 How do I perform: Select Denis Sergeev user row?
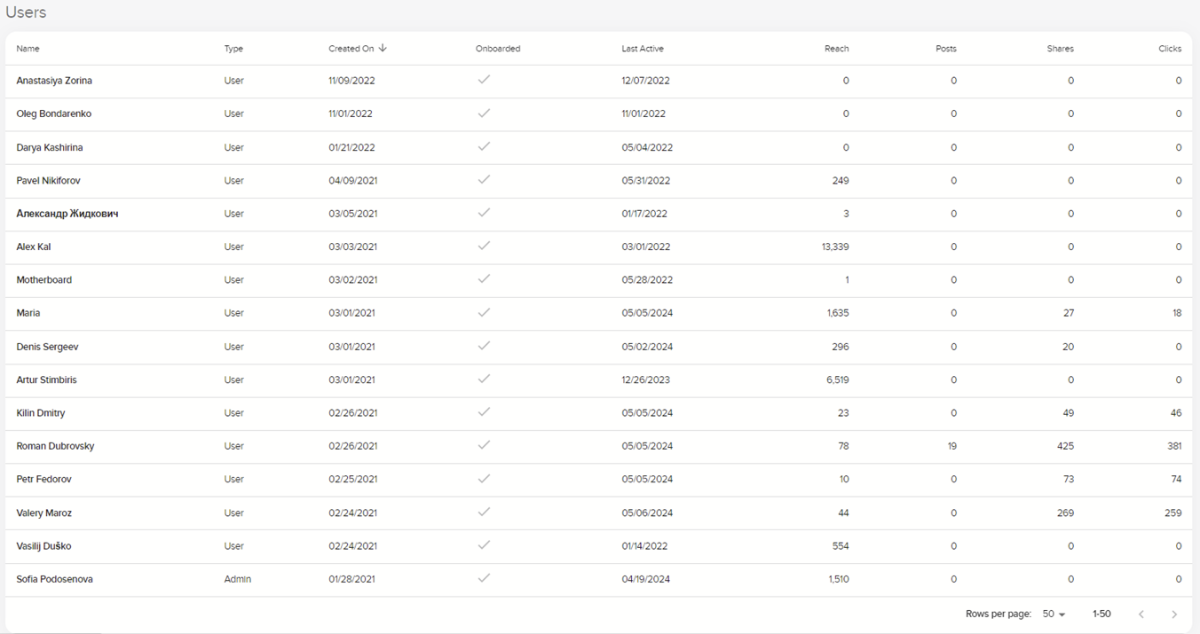[47, 346]
